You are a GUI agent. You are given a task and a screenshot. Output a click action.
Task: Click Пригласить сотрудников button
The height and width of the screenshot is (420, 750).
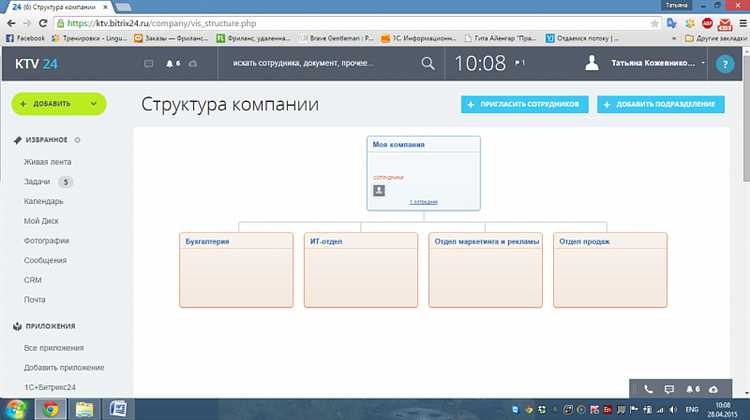pyautogui.click(x=525, y=104)
